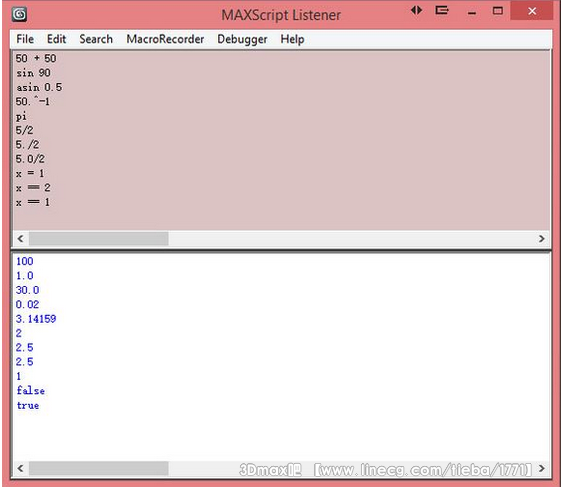This screenshot has height=487, width=561.
Task: Click the line '50.^-1'
Action: click(33, 102)
